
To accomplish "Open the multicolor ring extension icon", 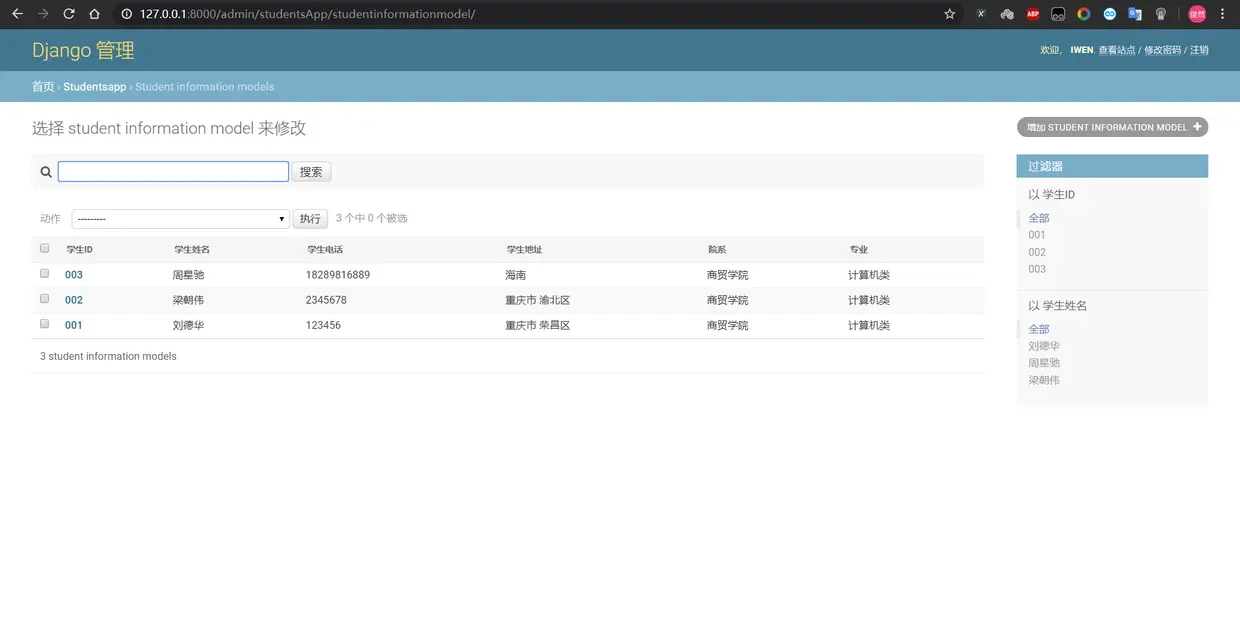I will (1083, 14).
